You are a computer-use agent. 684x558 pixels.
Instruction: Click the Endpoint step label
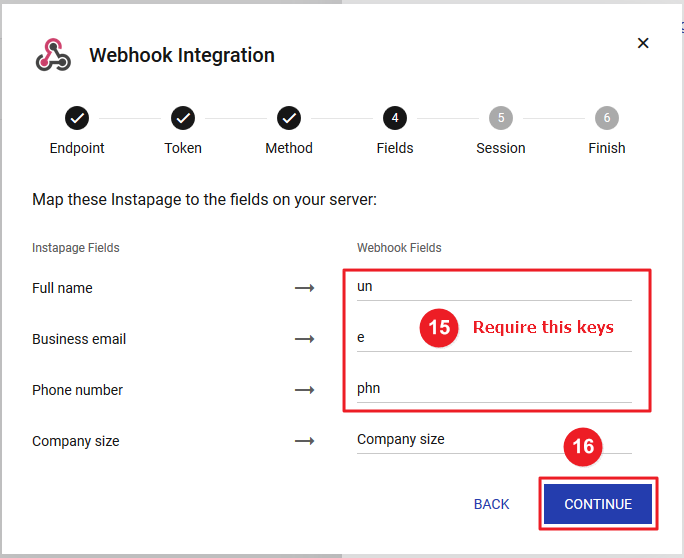(77, 148)
